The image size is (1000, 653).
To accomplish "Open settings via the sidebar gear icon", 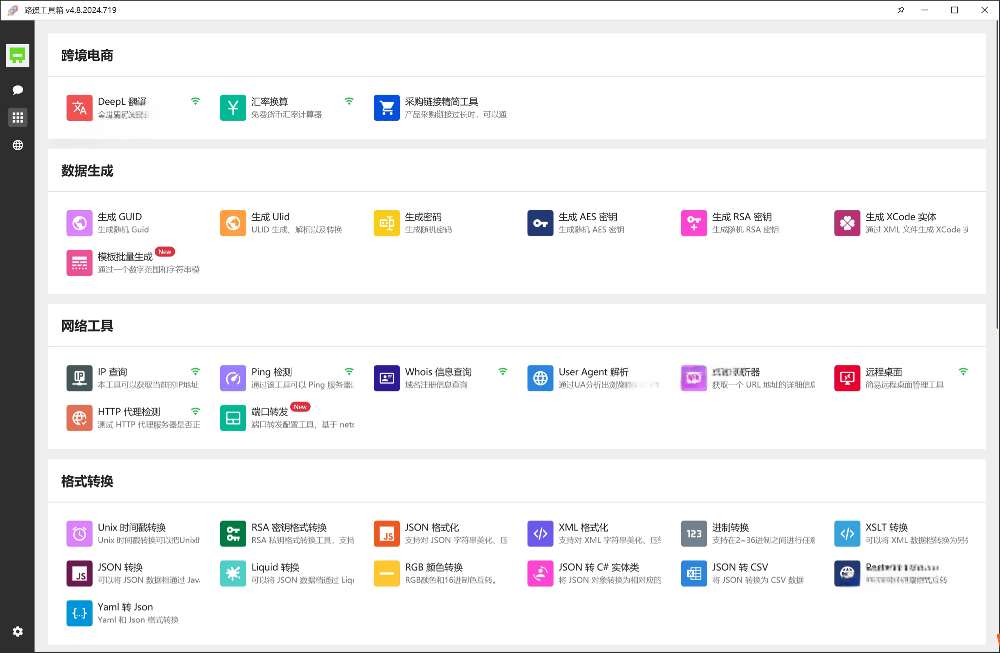I will point(17,631).
